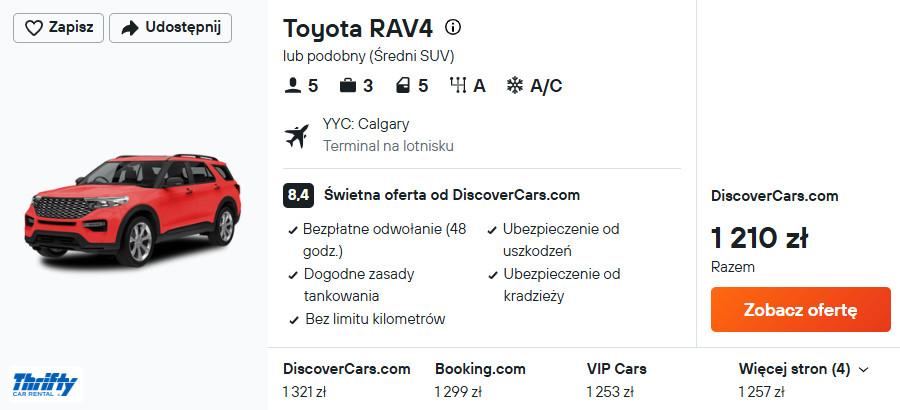Screen dimensions: 900x410
Task: Click the passenger seats icon
Action: 292,85
